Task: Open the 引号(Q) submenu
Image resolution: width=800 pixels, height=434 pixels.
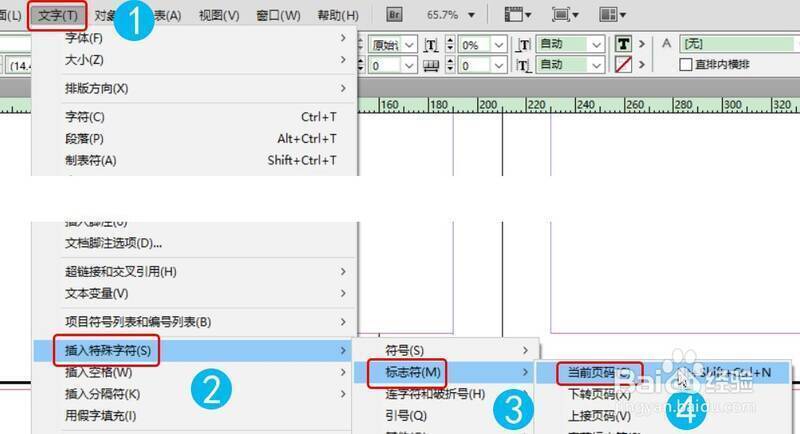Action: click(446, 416)
